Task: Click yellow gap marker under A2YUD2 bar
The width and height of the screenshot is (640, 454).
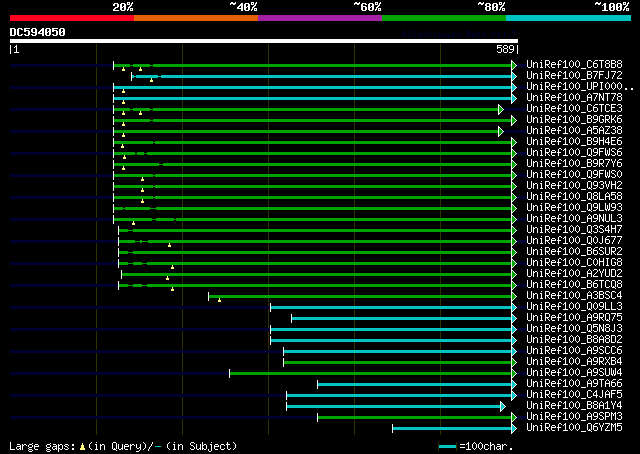Action: tap(167, 278)
